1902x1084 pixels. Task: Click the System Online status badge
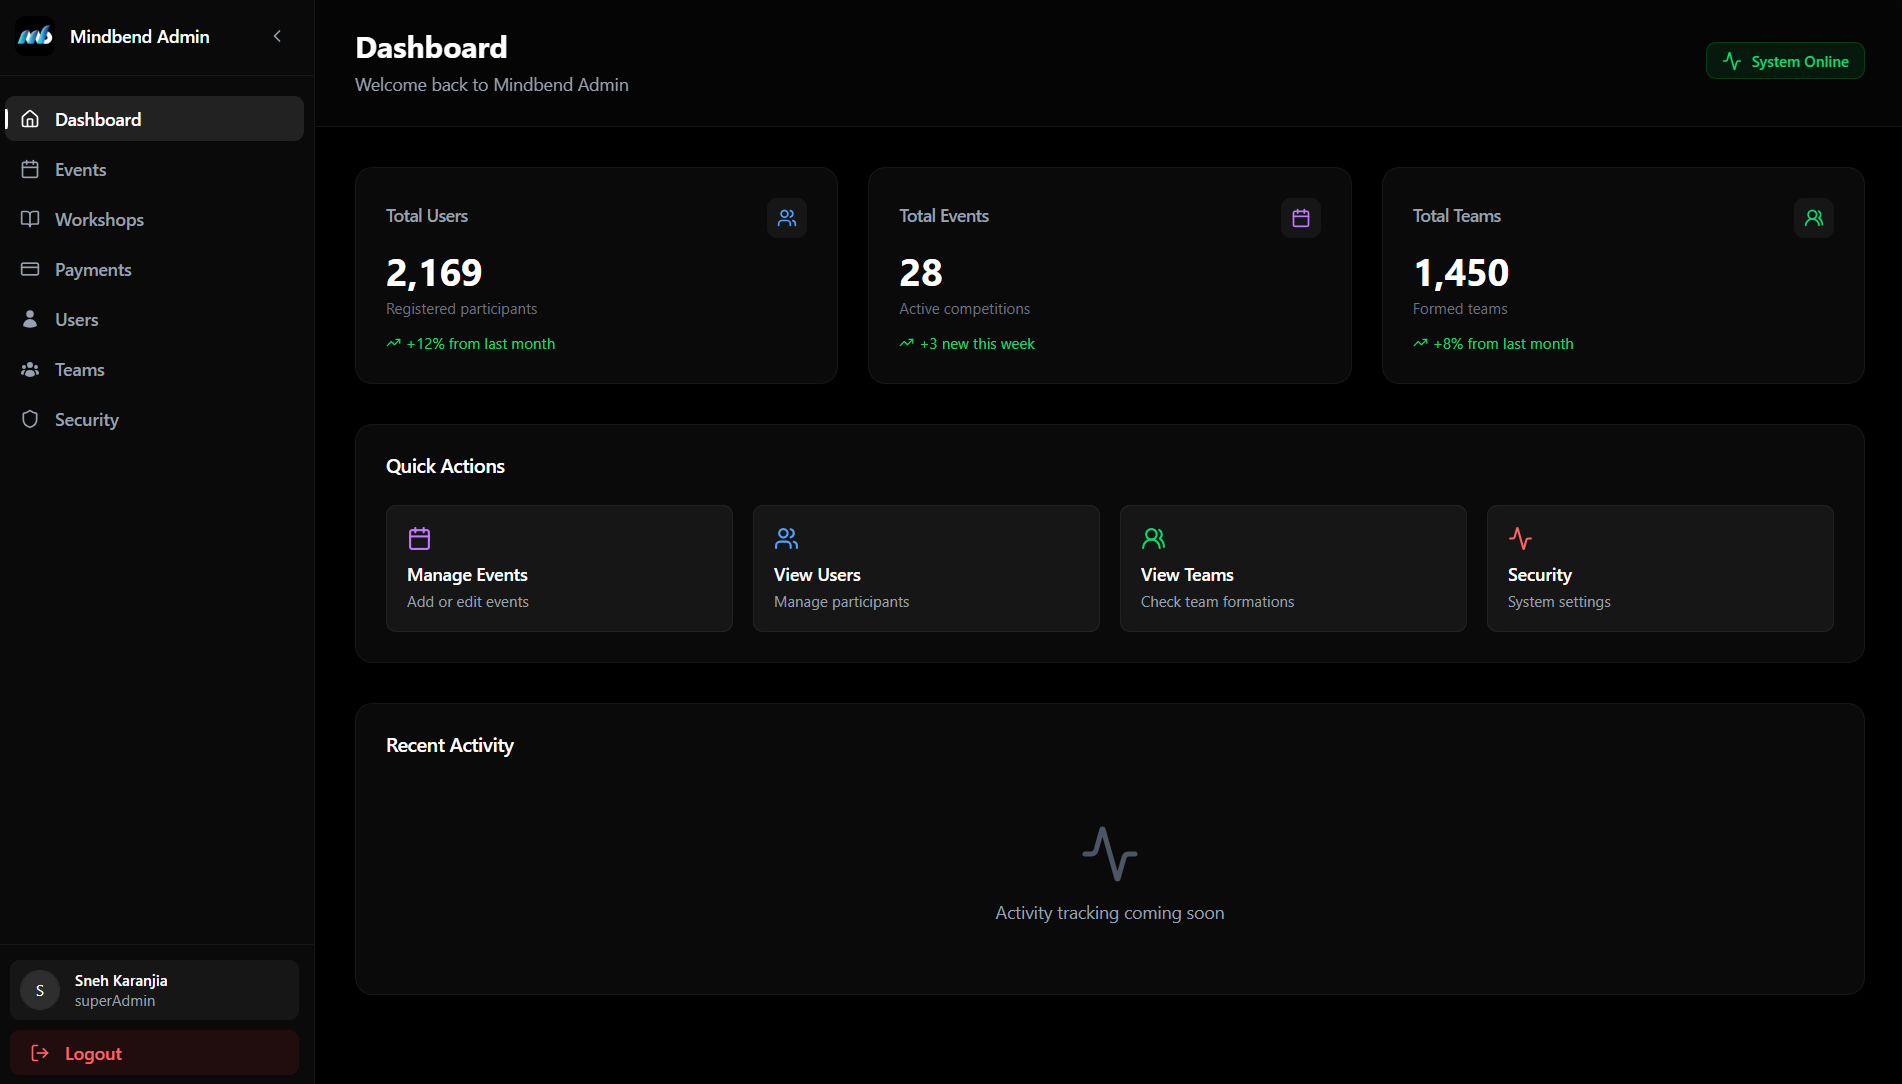click(1785, 61)
